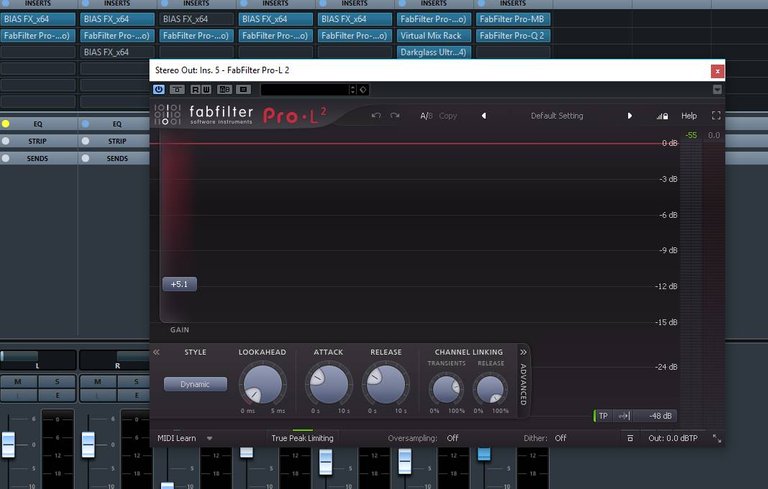Open Darkglass Ultra insert slot

pyautogui.click(x=433, y=52)
